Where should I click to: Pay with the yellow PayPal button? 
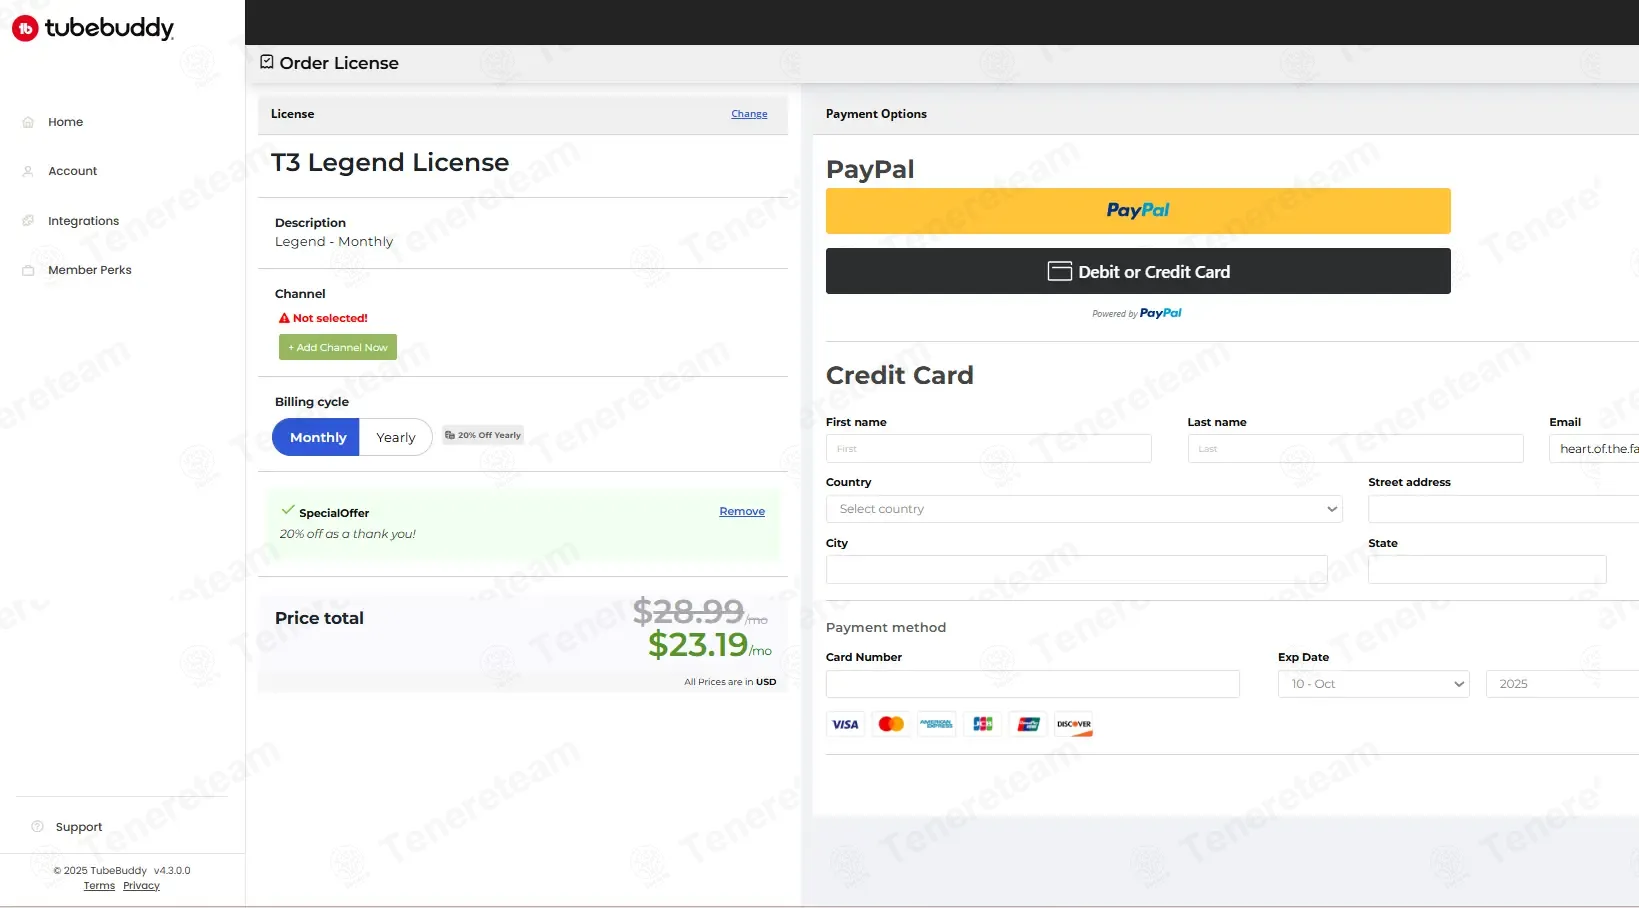coord(1138,211)
